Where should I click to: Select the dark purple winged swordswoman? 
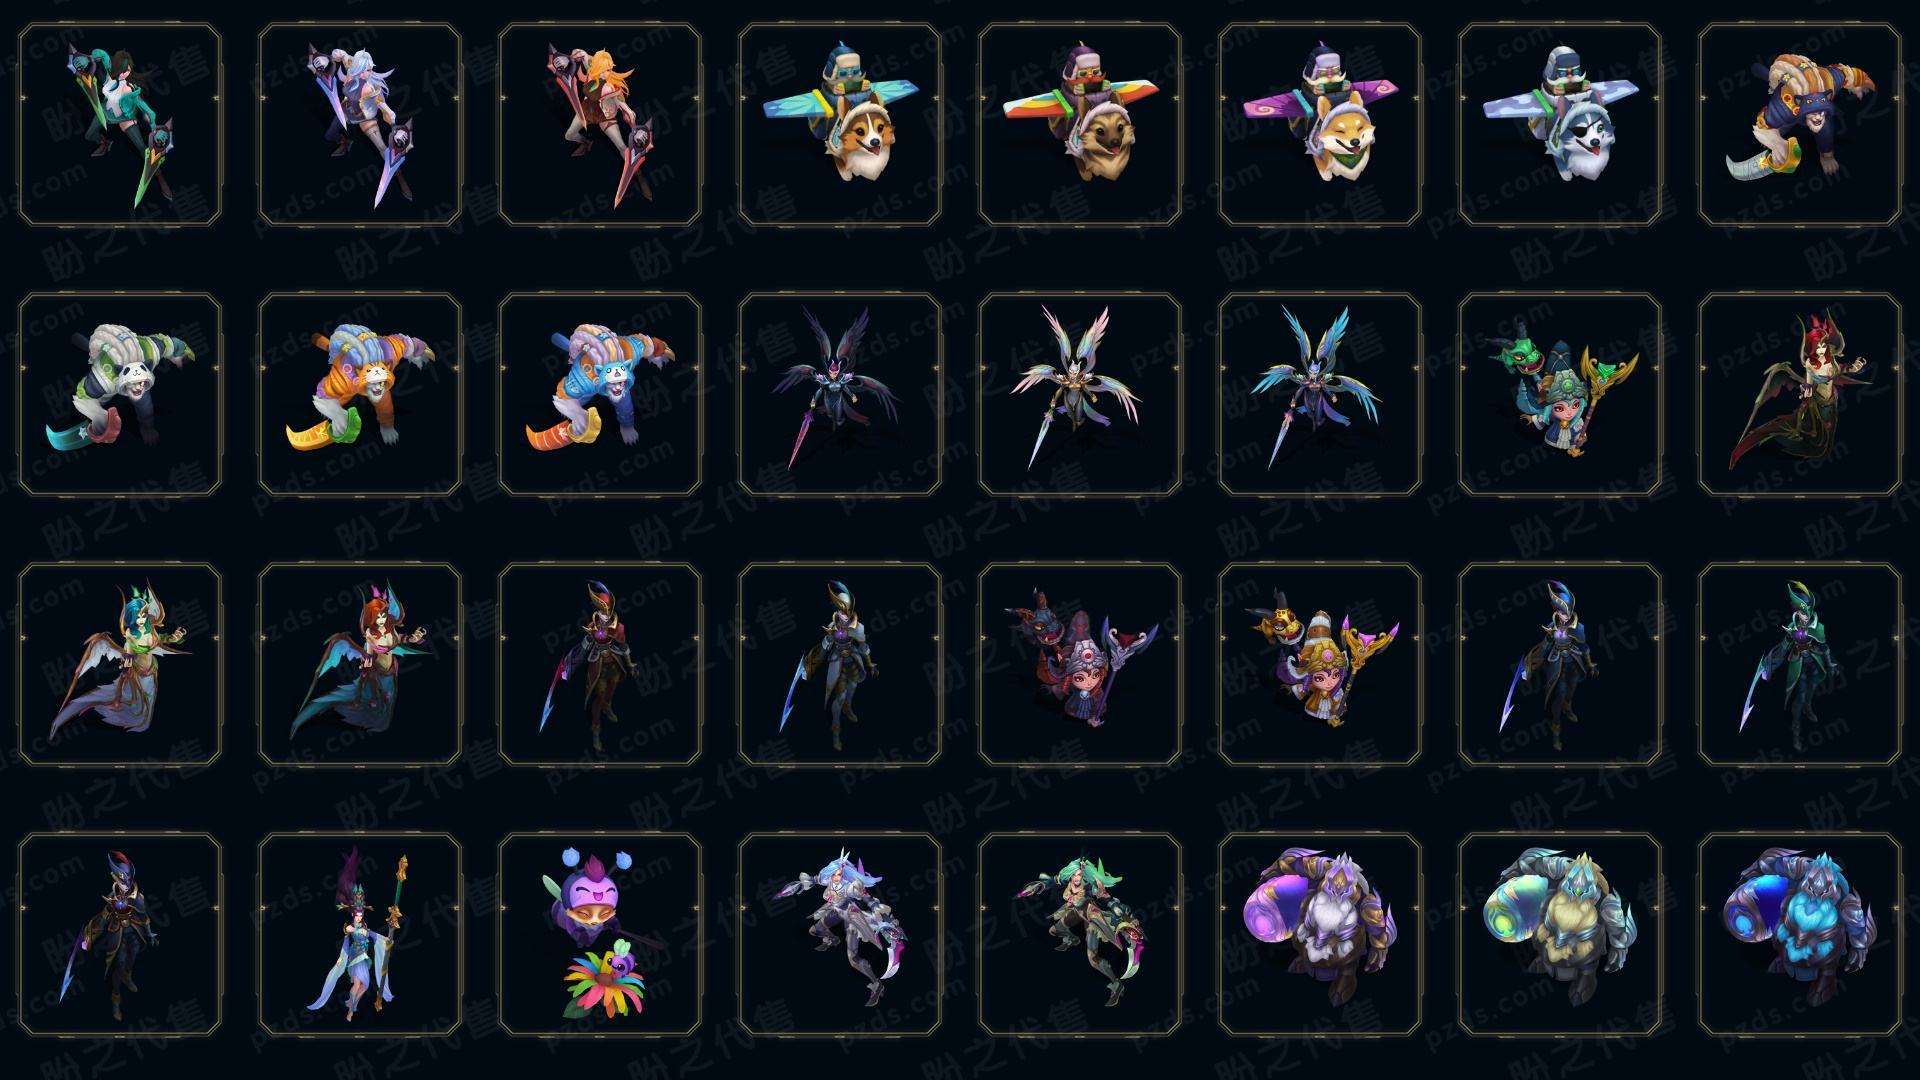839,394
